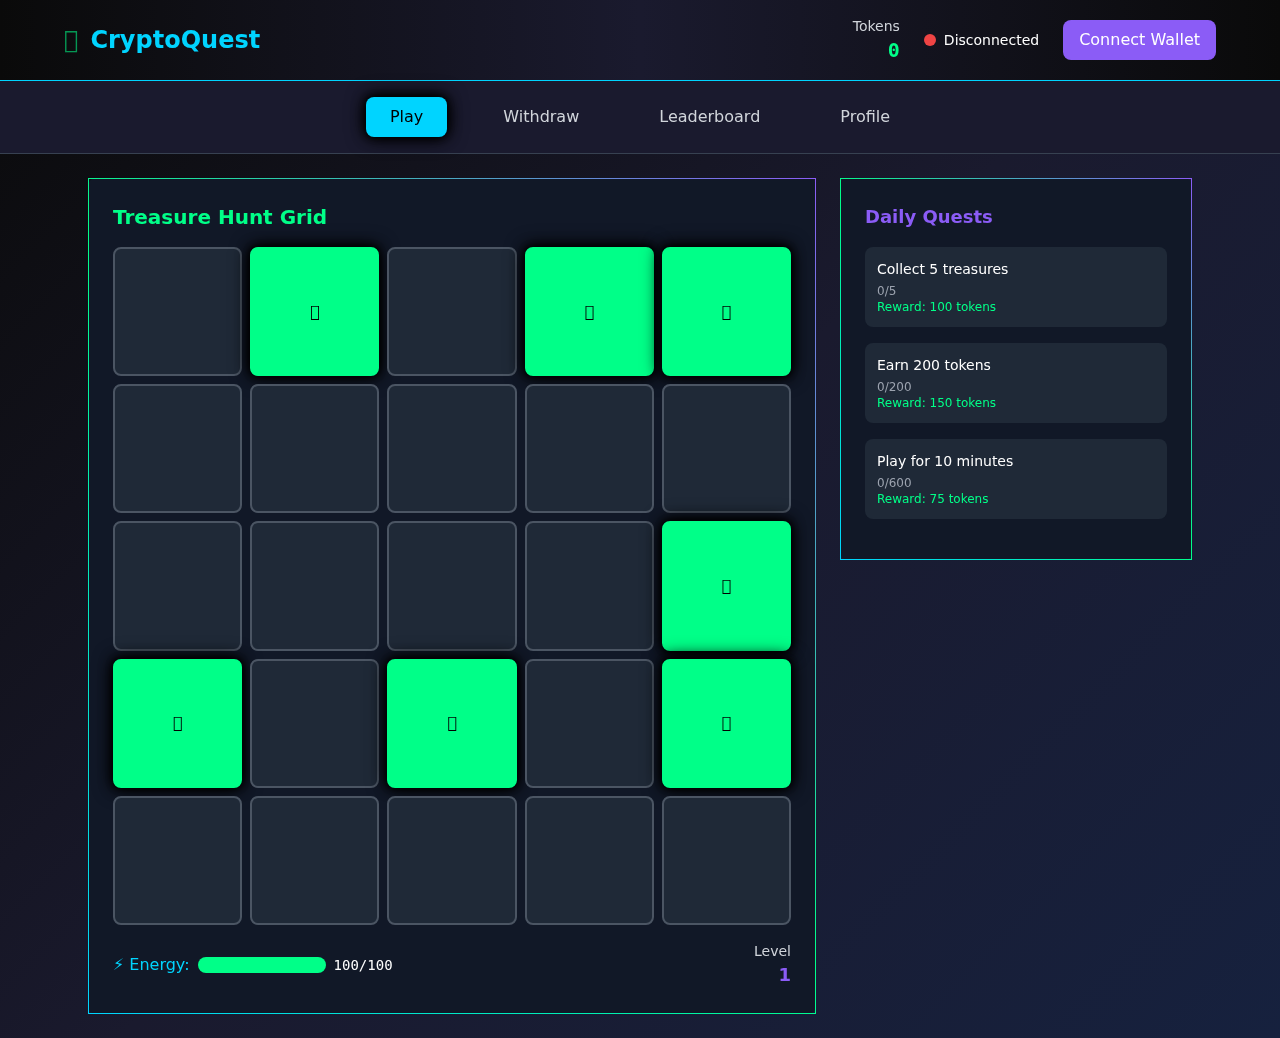Viewport: 1280px width, 1038px height.
Task: Switch to the Withdraw tab
Action: pos(541,116)
